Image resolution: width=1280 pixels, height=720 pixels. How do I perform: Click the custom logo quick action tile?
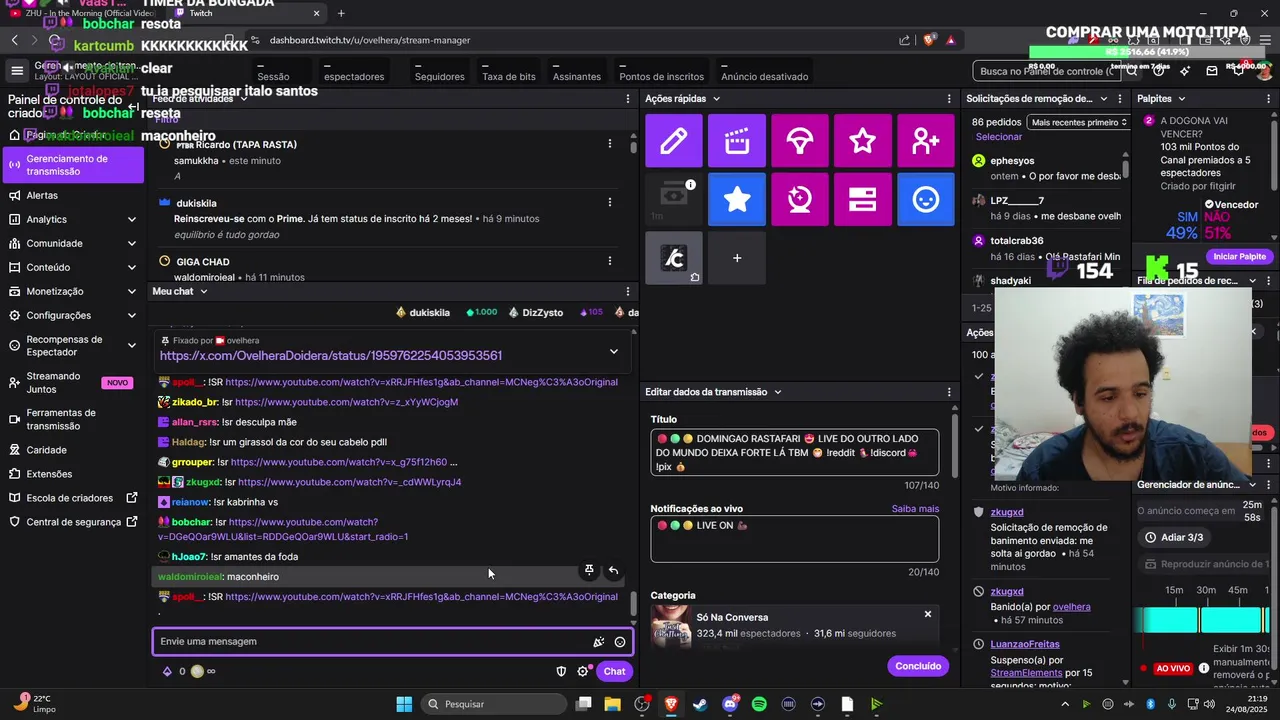coord(674,258)
